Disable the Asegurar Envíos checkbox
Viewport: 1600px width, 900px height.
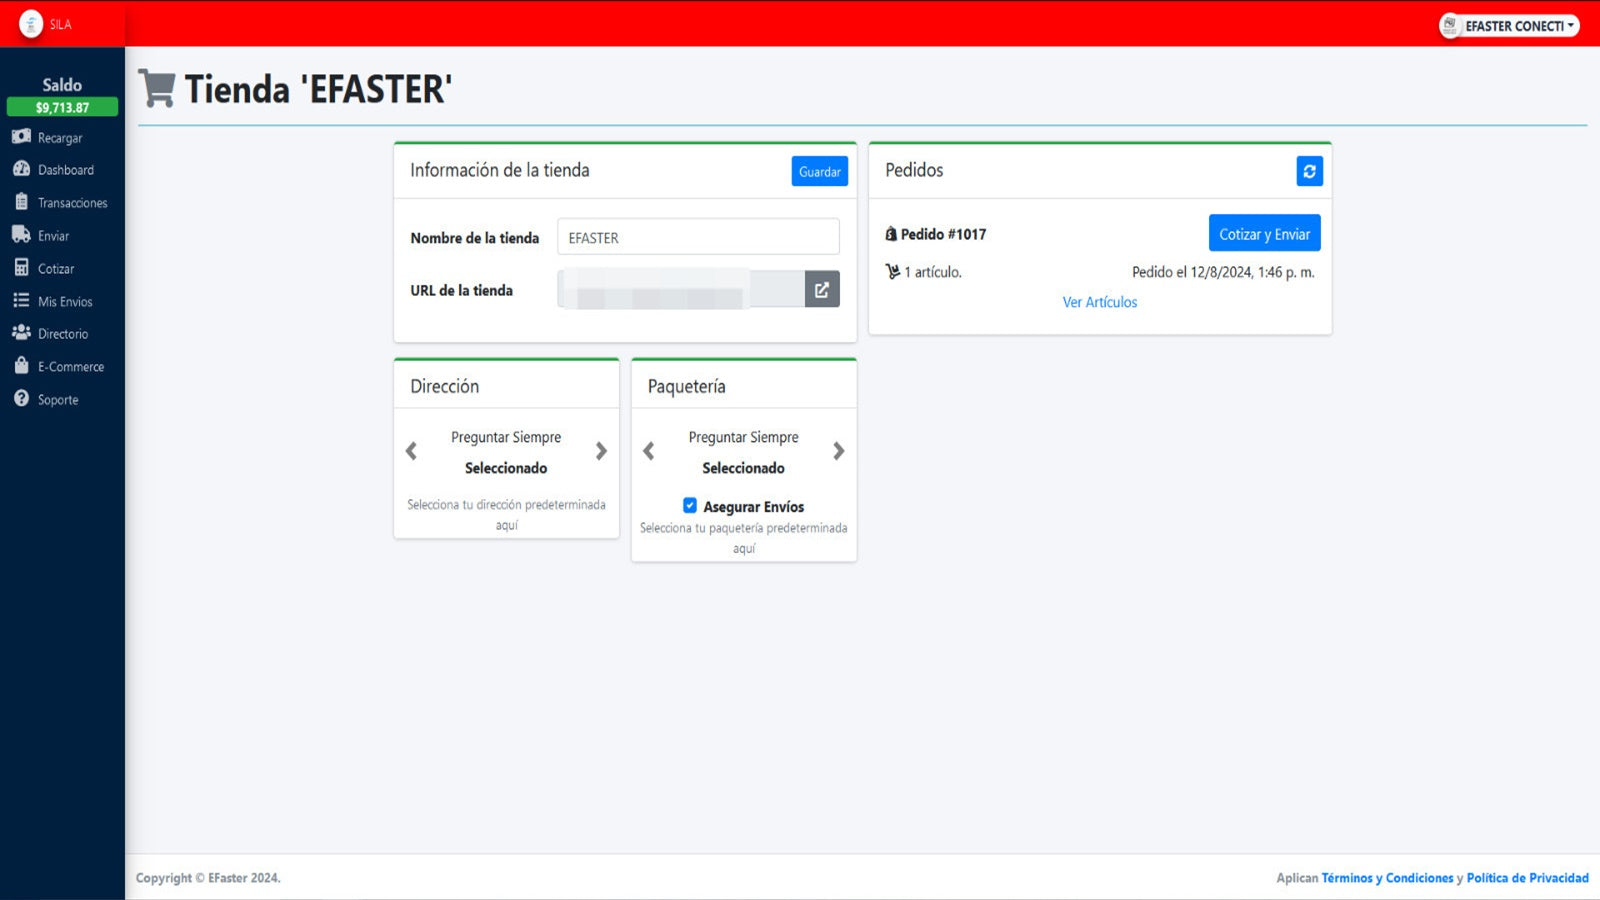[x=690, y=505]
